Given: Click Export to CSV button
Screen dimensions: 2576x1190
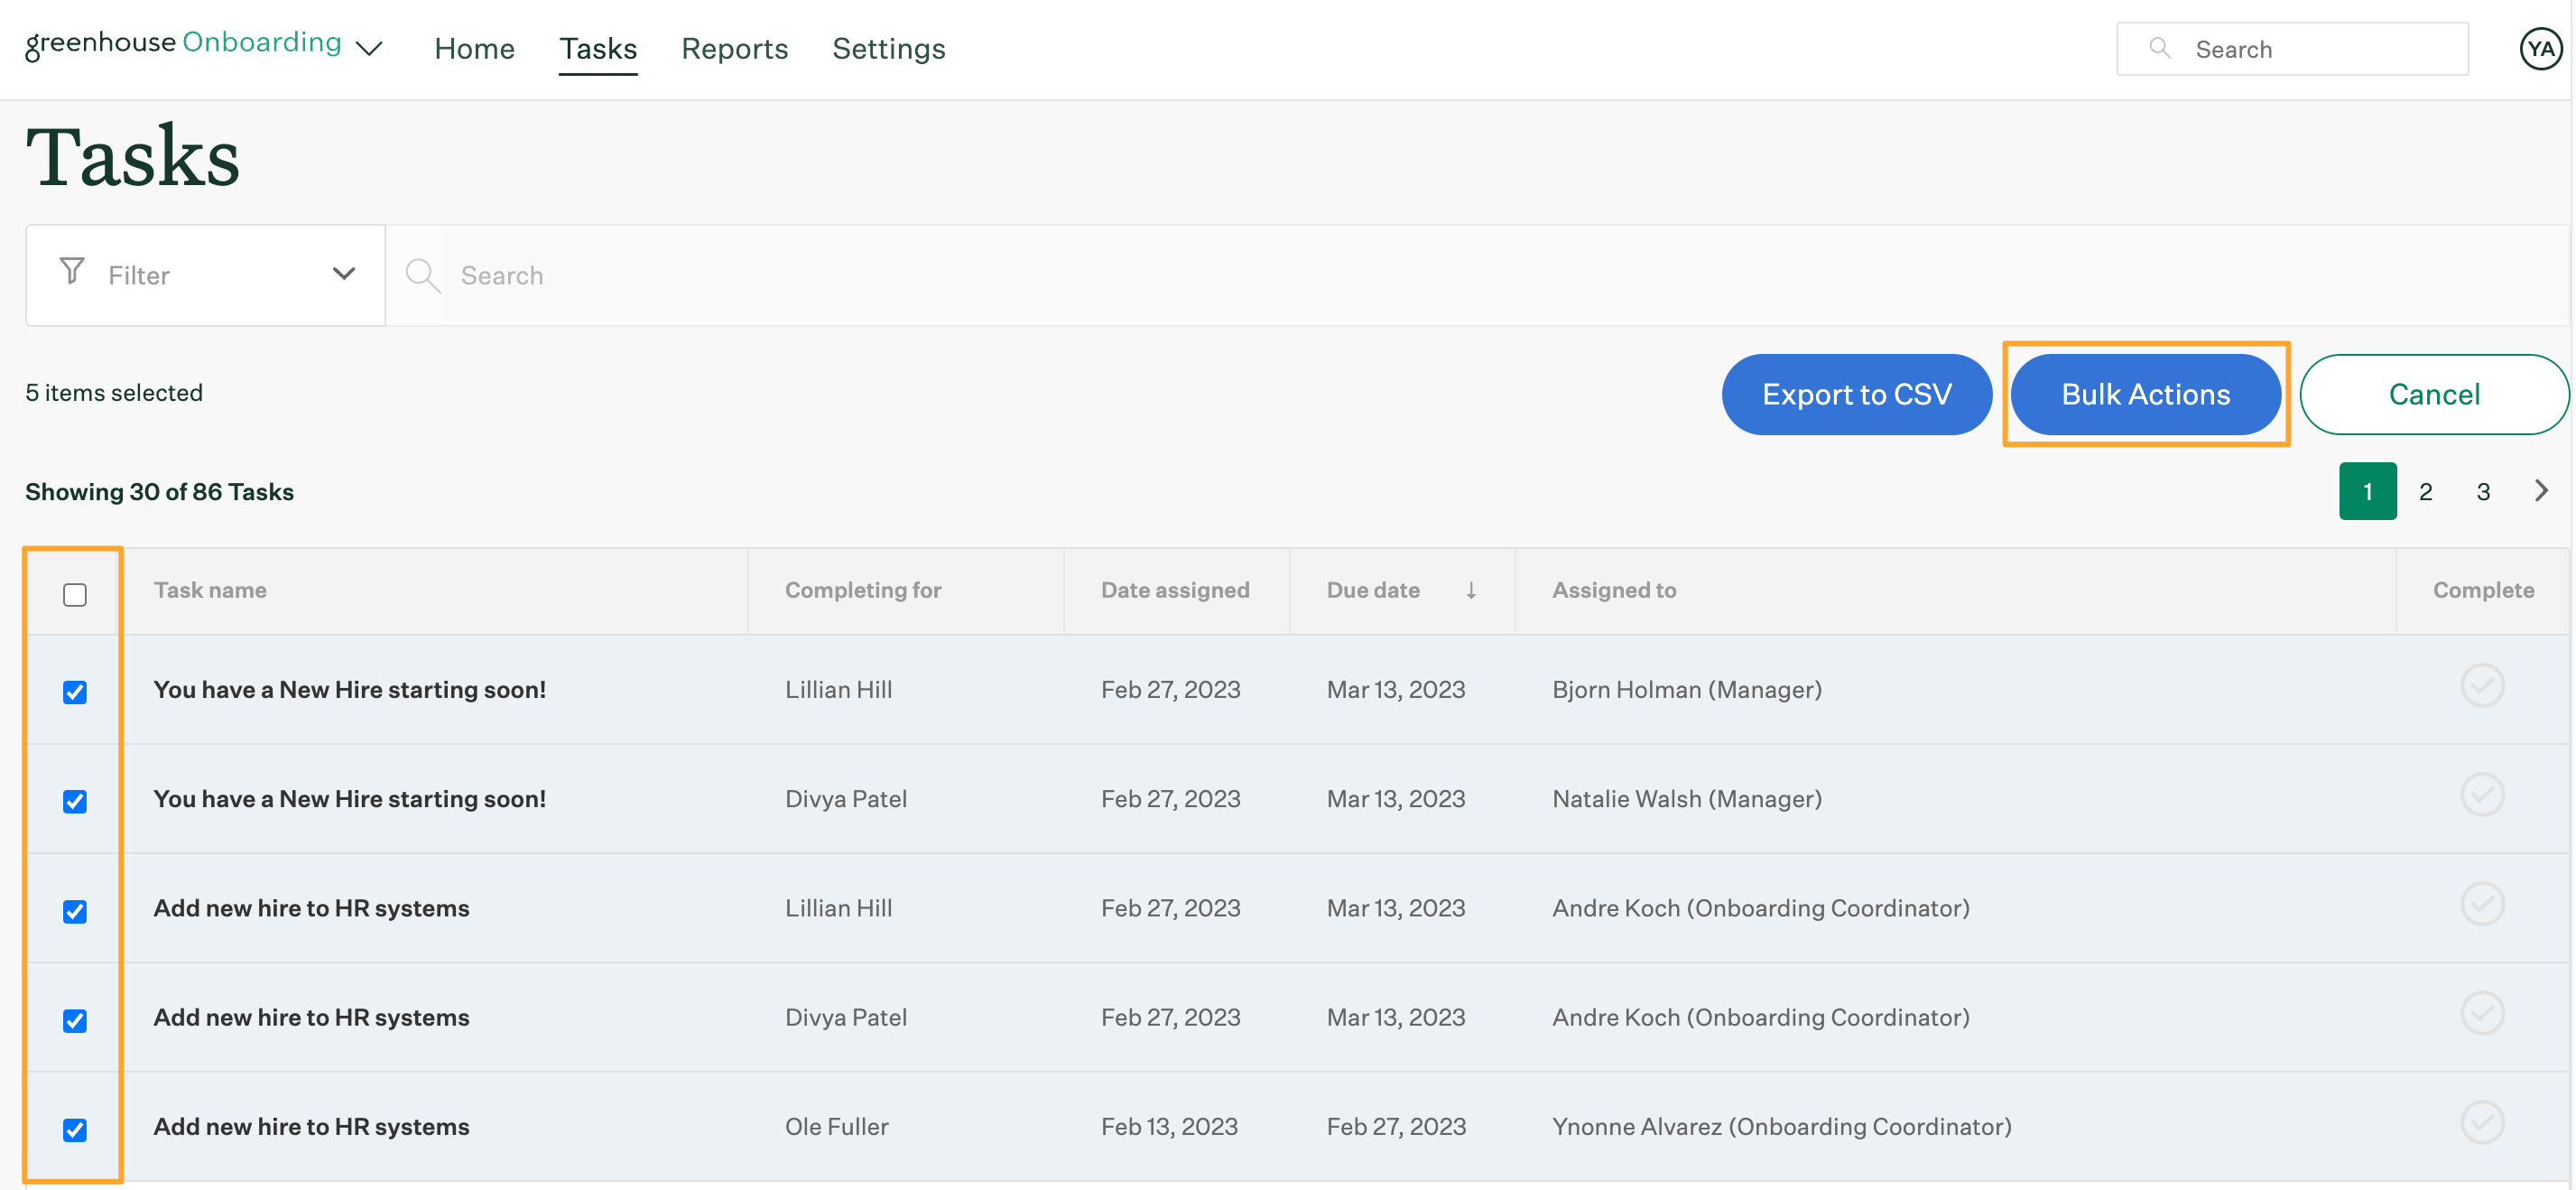Looking at the screenshot, I should click(1856, 394).
